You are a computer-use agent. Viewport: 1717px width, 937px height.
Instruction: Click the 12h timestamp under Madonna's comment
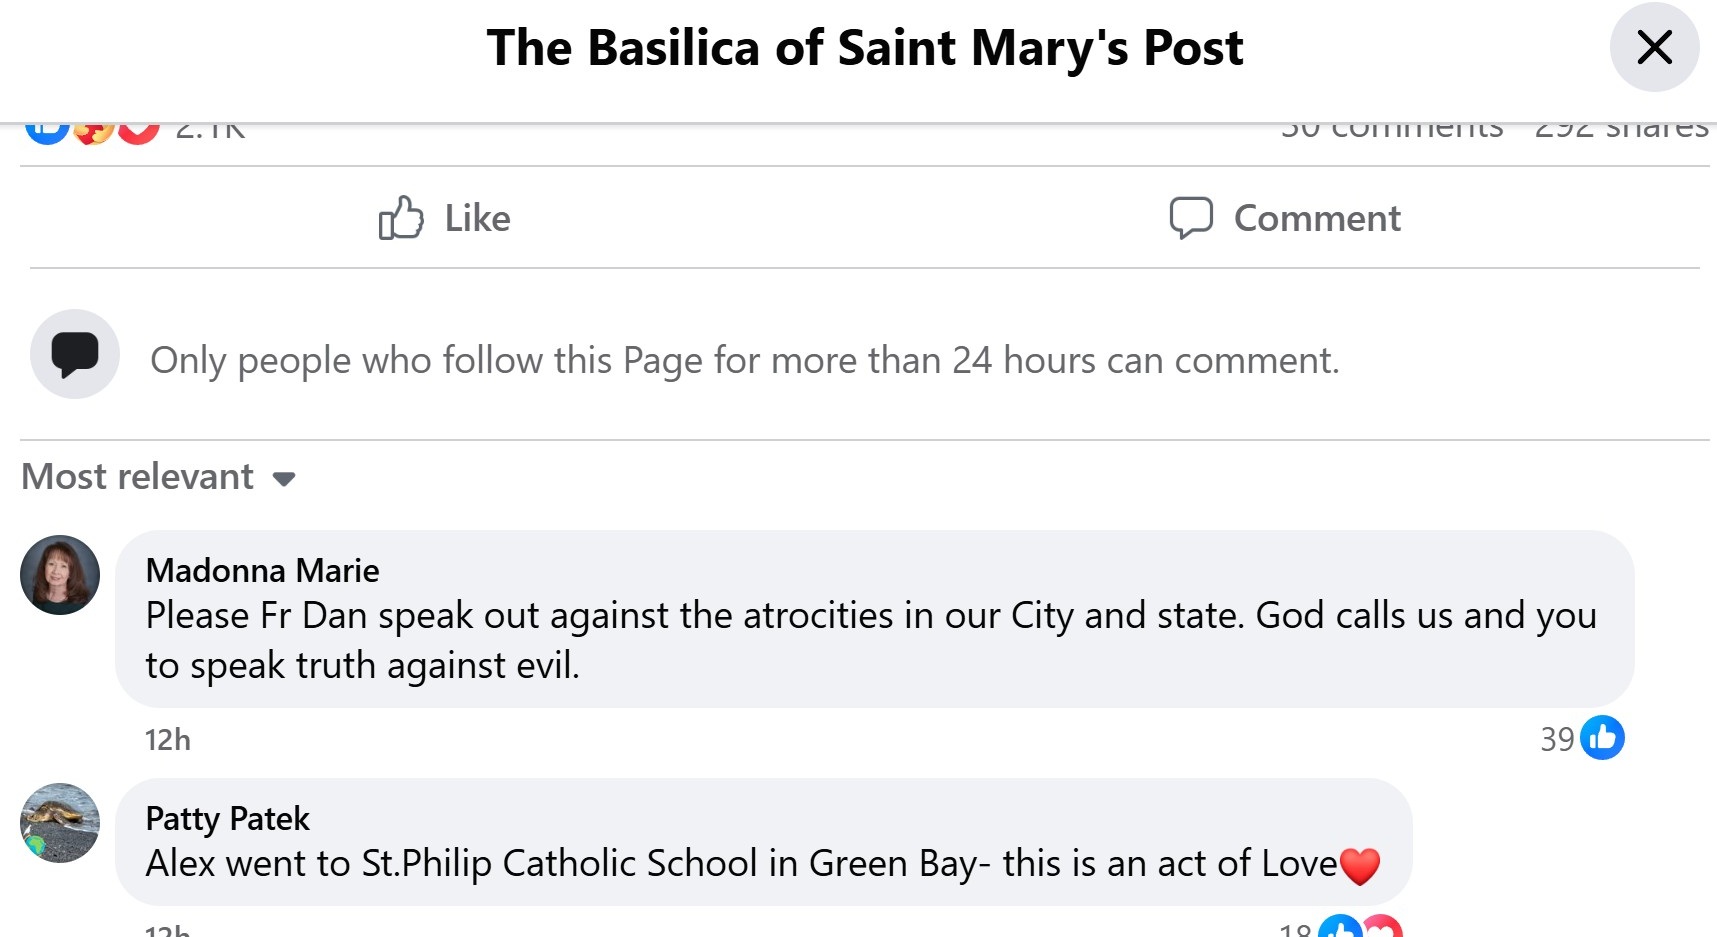[x=168, y=739]
